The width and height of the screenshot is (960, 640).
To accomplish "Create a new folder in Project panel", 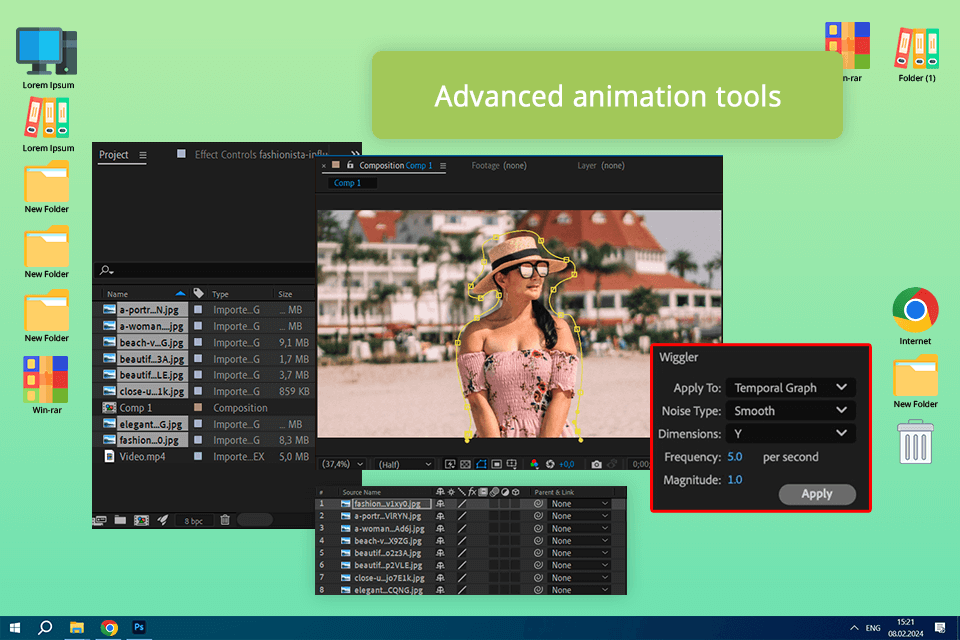I will click(x=120, y=520).
